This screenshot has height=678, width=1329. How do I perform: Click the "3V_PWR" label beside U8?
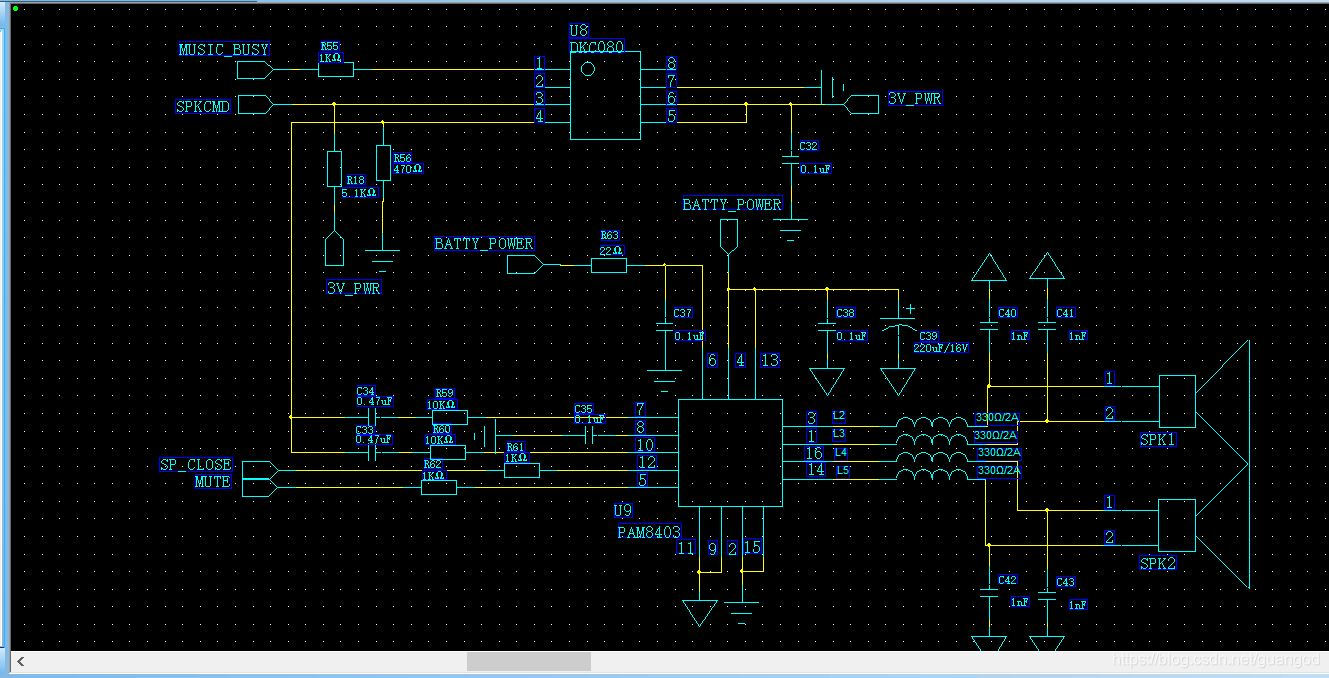point(914,99)
